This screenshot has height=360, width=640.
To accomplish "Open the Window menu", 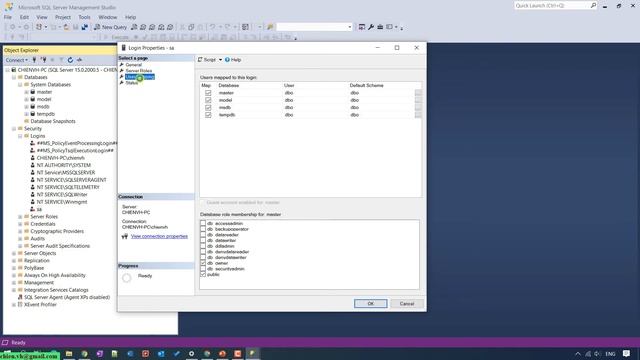I will point(107,17).
